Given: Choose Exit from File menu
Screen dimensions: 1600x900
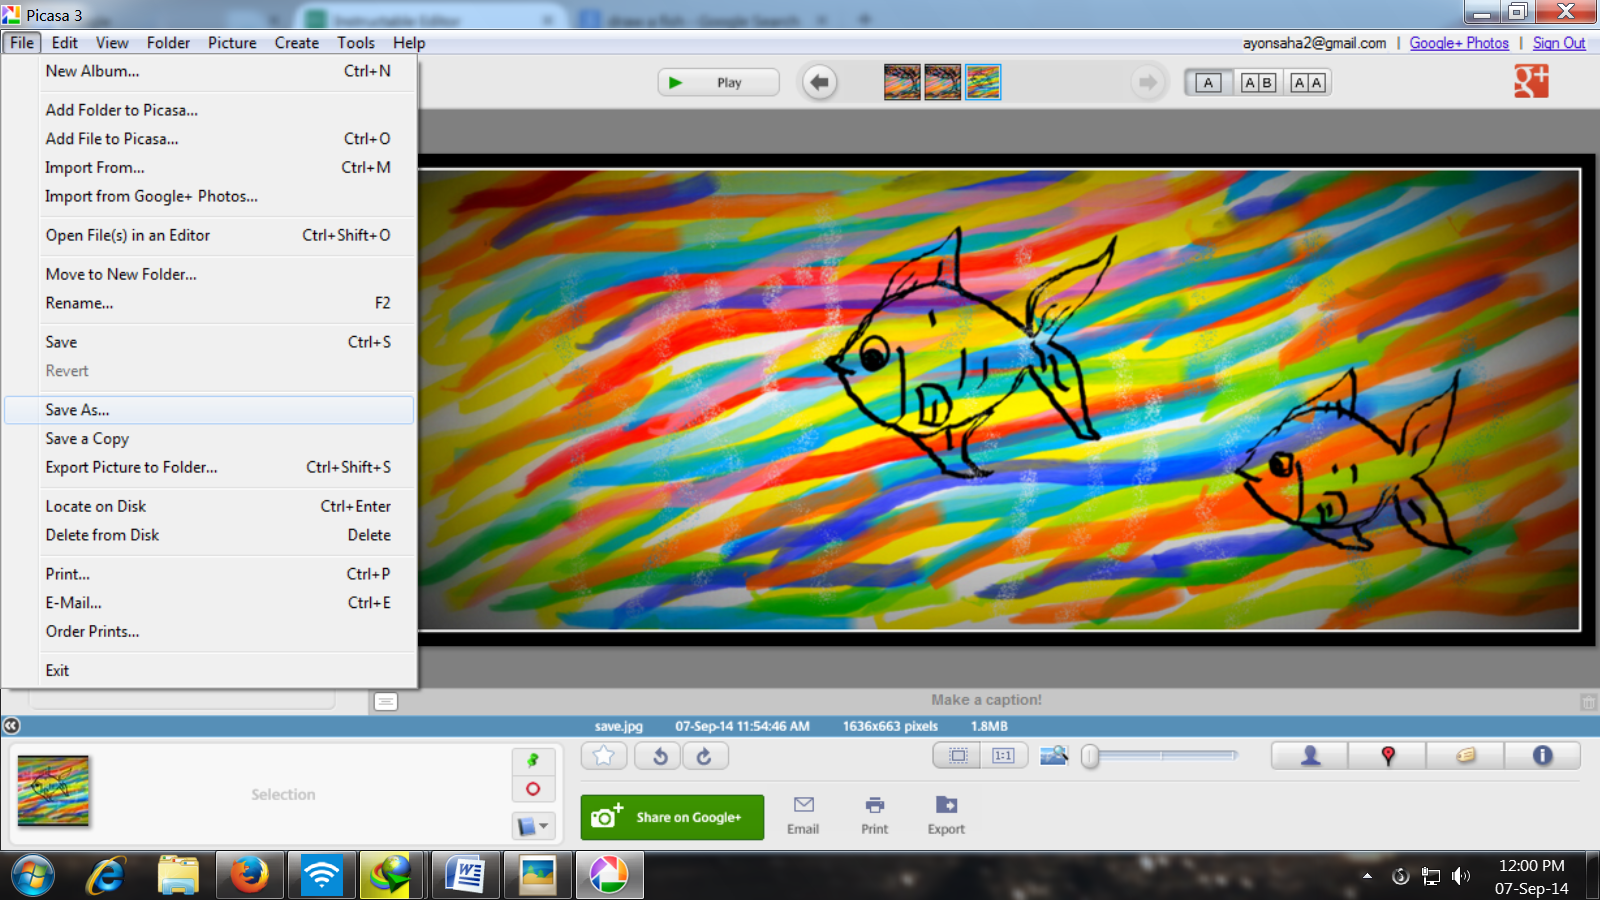Looking at the screenshot, I should click(x=209, y=671).
